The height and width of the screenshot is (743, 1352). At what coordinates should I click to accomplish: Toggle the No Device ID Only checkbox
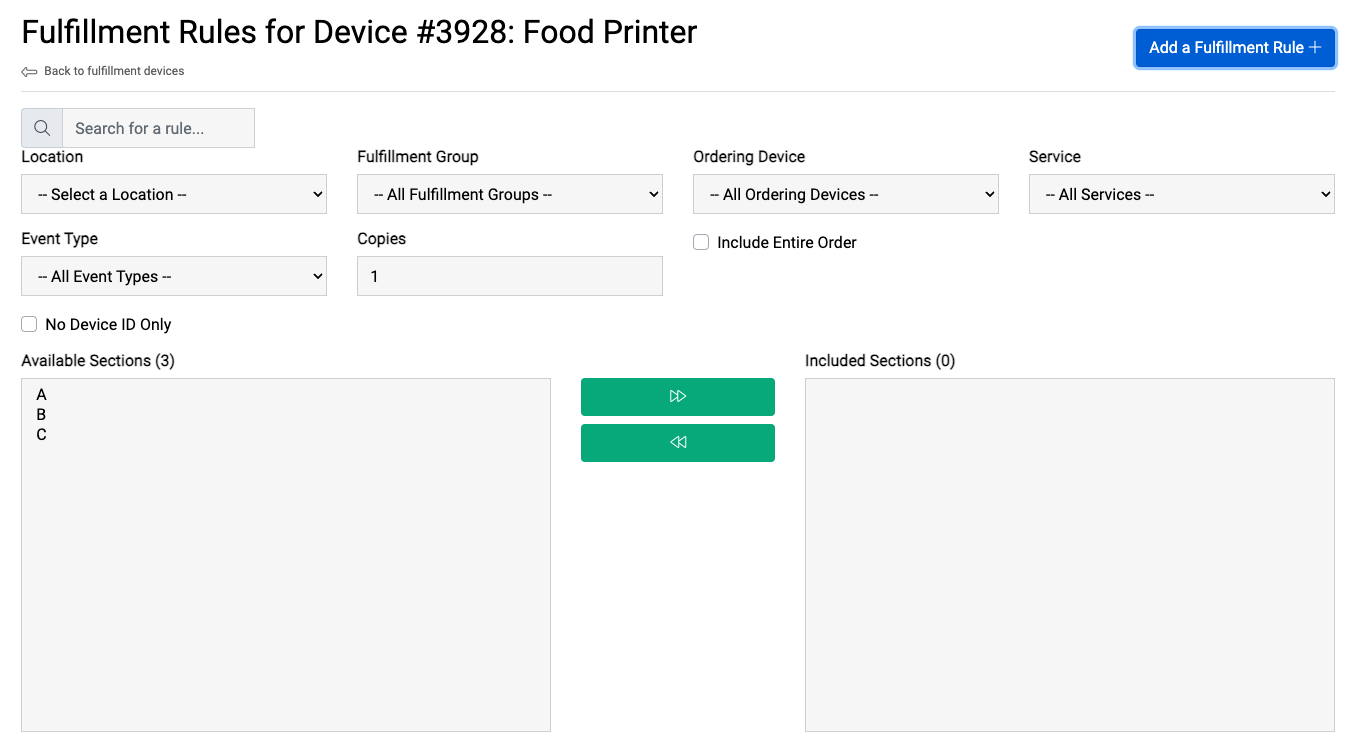[29, 324]
